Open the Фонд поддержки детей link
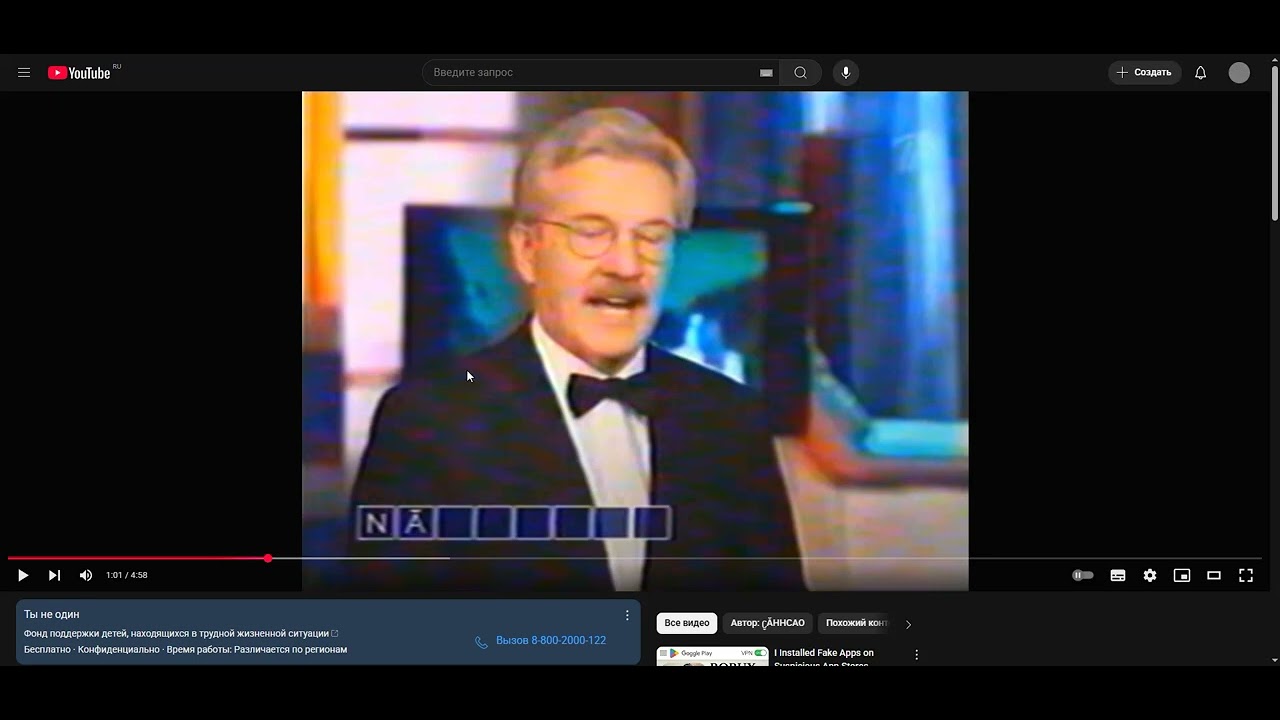 181,634
